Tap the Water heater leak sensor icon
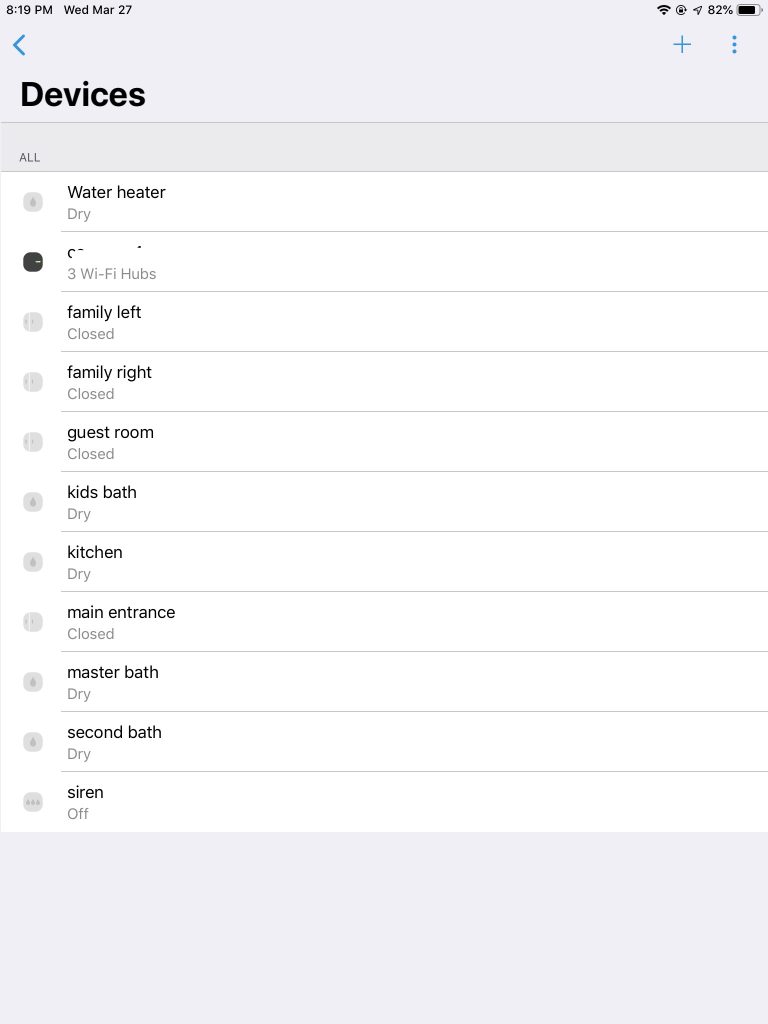The width and height of the screenshot is (768, 1024). [33, 202]
